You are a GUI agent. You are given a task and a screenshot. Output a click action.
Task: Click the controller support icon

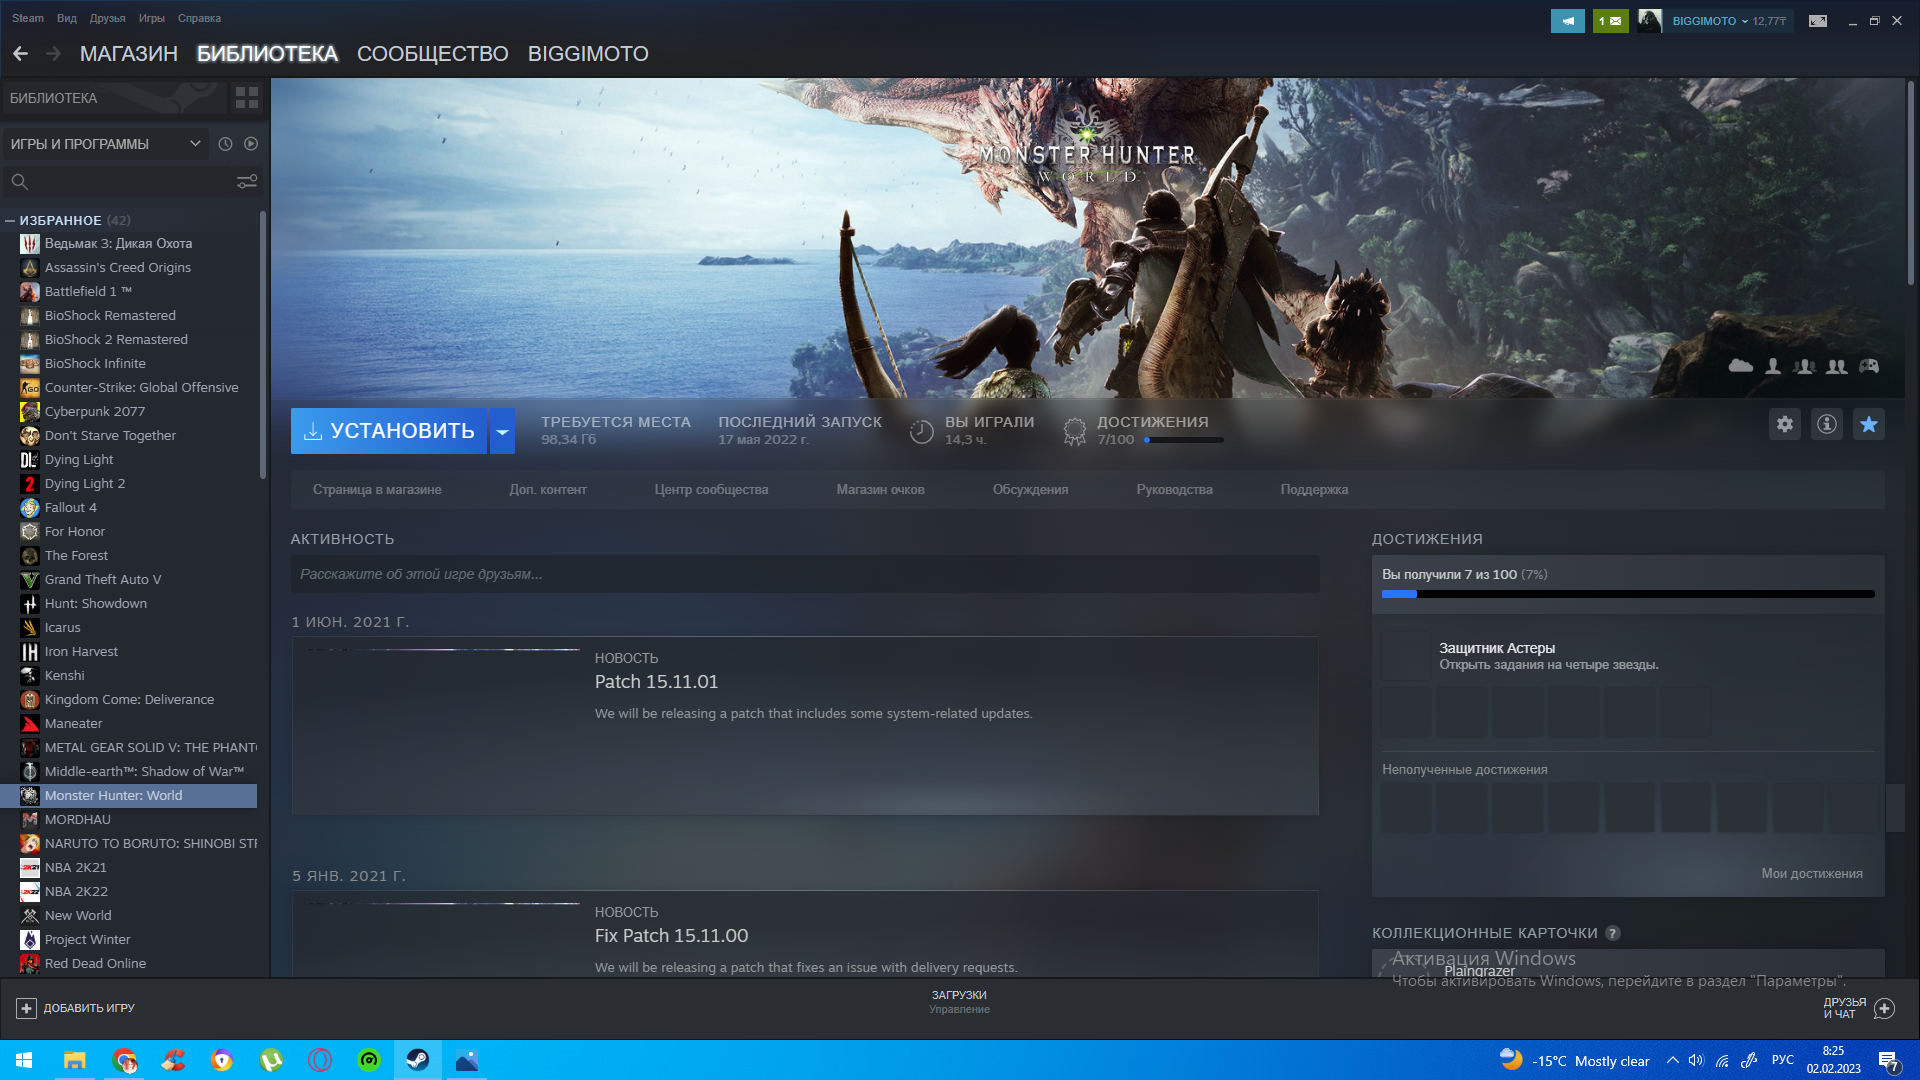tap(1869, 366)
